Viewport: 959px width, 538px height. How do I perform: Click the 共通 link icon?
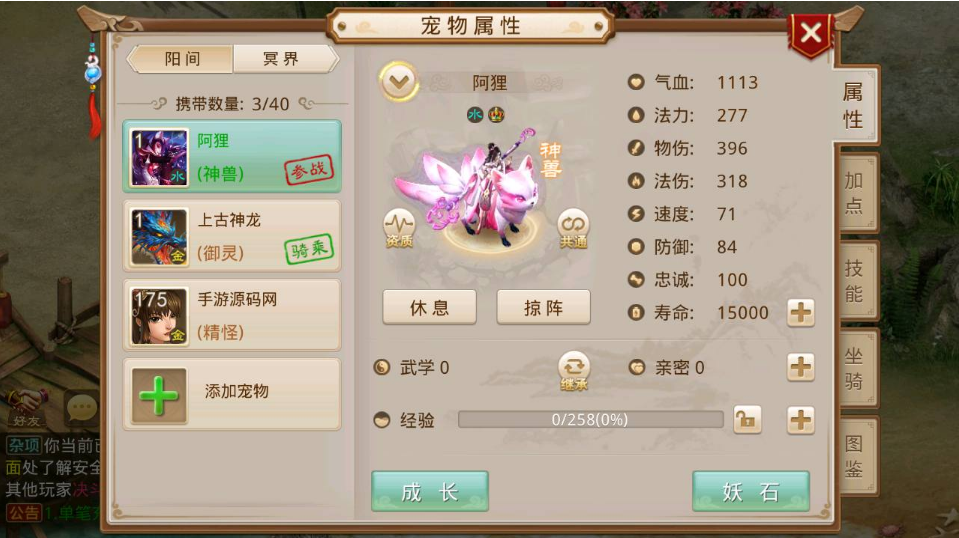pyautogui.click(x=573, y=229)
